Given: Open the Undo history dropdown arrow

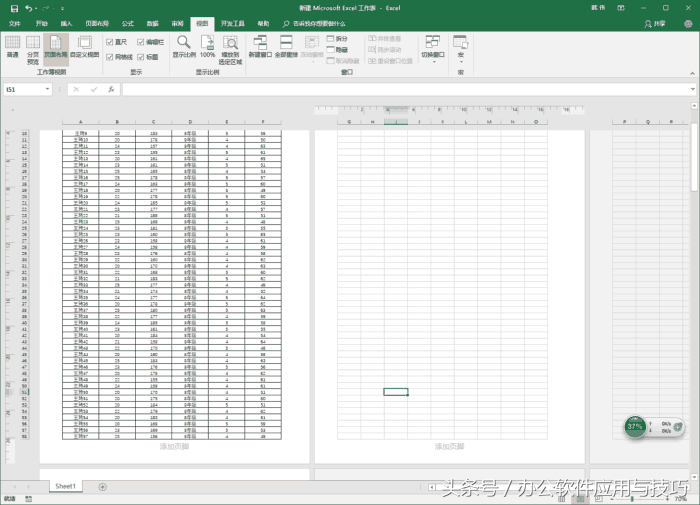Looking at the screenshot, I should [x=36, y=8].
